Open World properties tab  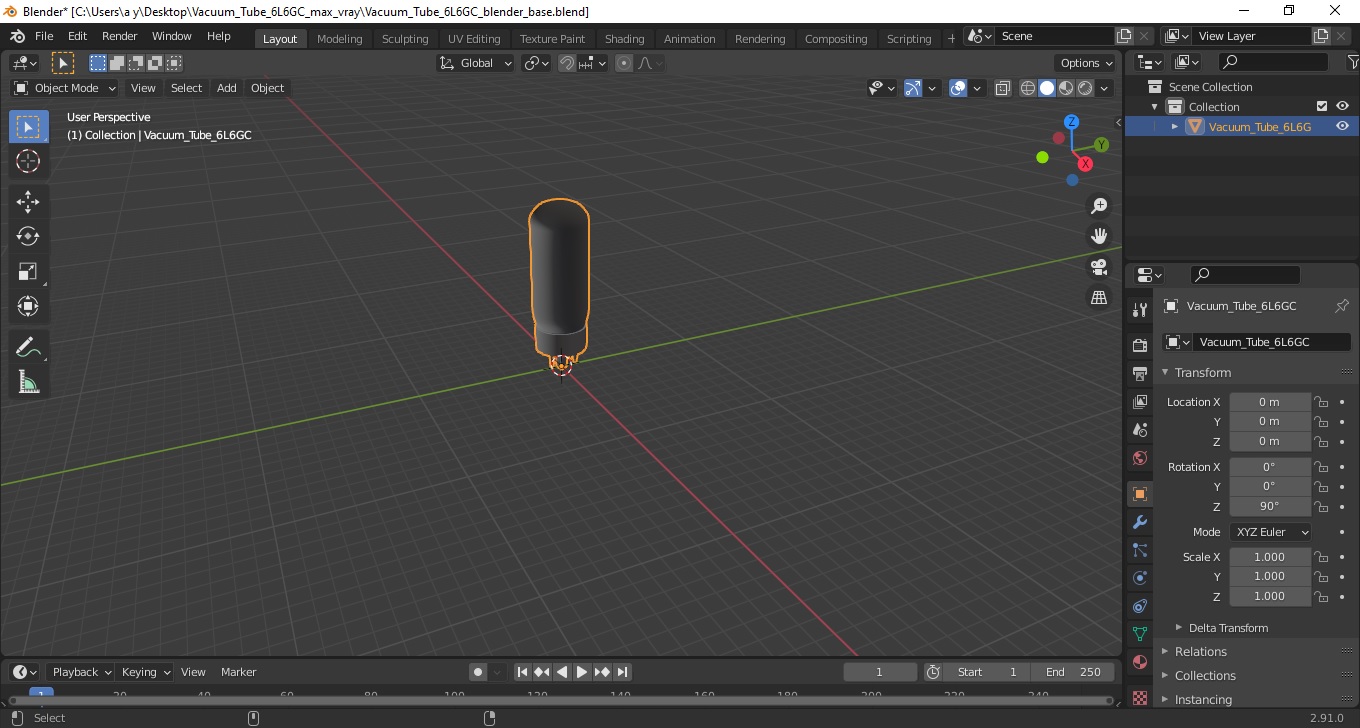[x=1139, y=458]
